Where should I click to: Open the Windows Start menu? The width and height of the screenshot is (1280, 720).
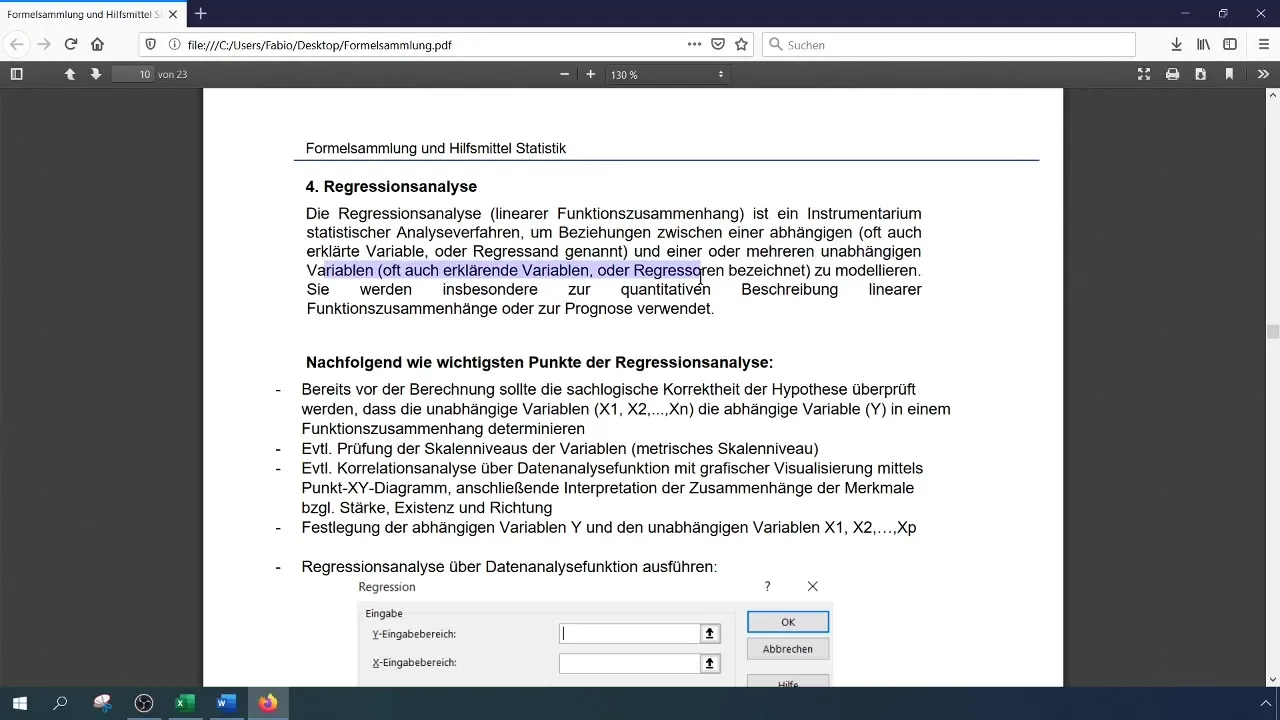[19, 703]
